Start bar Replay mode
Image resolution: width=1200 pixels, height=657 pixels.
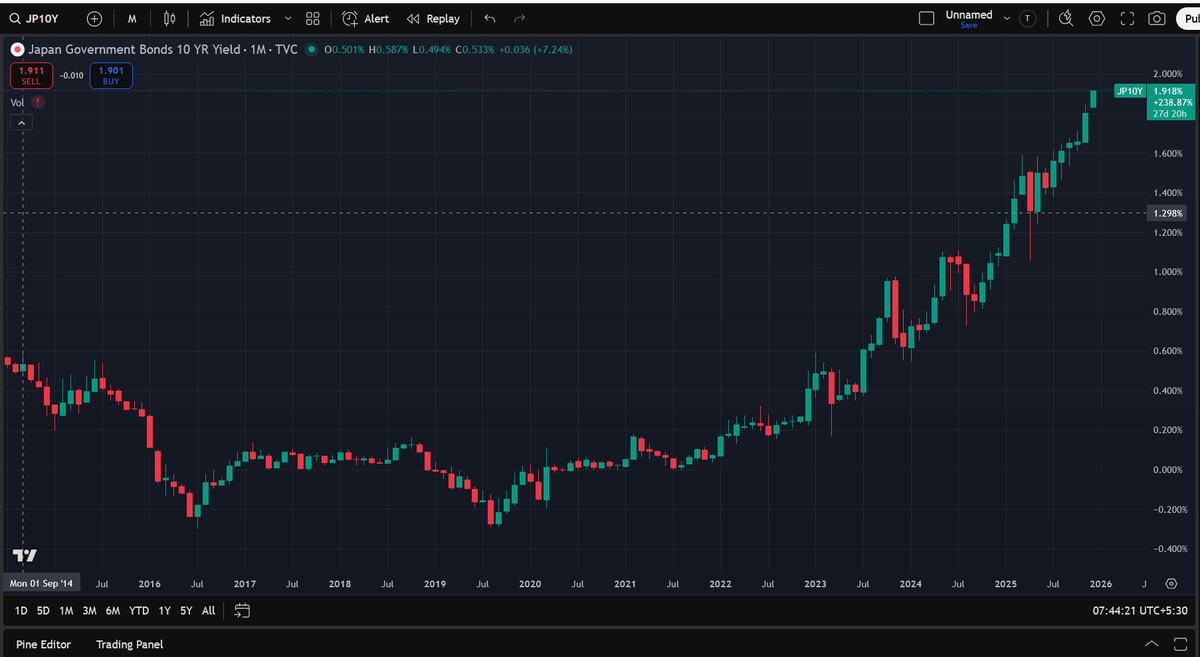433,18
